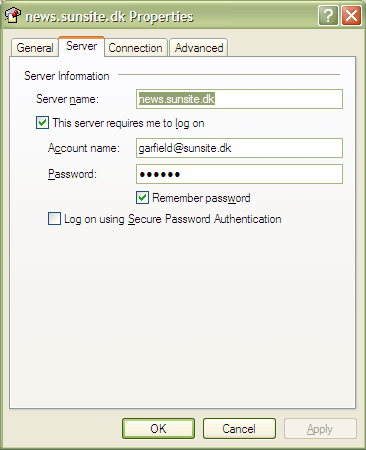Click the 'Log on using Secure Password Authentication' label
The image size is (366, 450).
click(173, 219)
